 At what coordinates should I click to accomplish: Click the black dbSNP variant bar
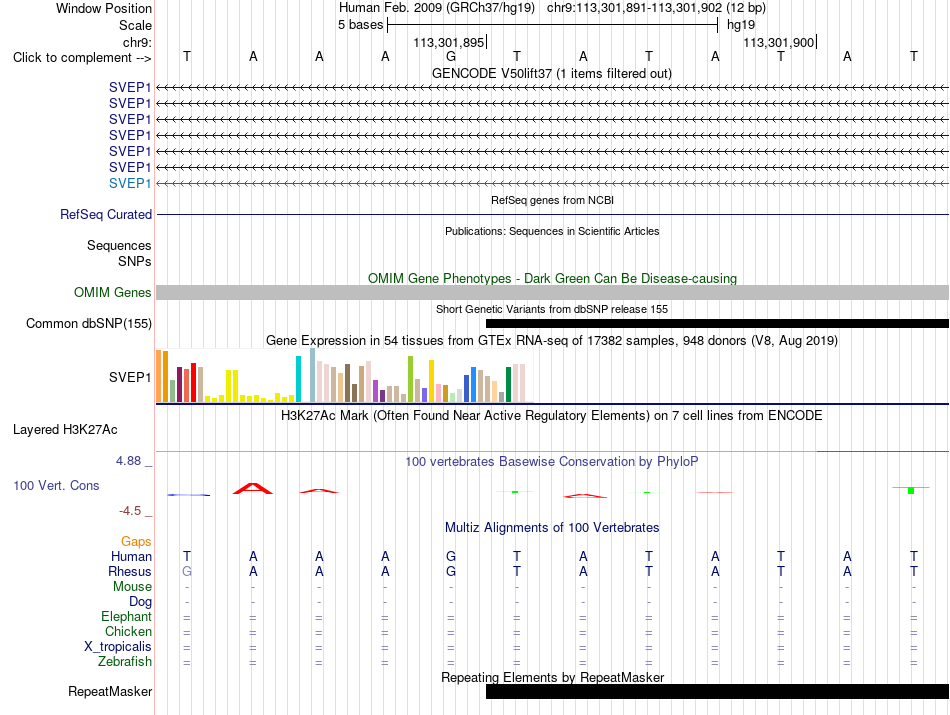(x=717, y=324)
